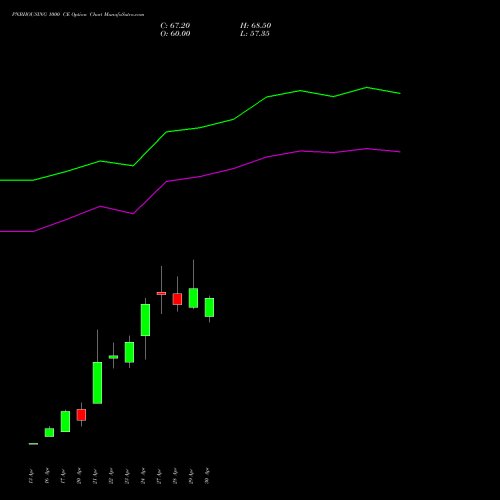
Task: Select the small 22 Apr green candle
Action: click(x=113, y=357)
